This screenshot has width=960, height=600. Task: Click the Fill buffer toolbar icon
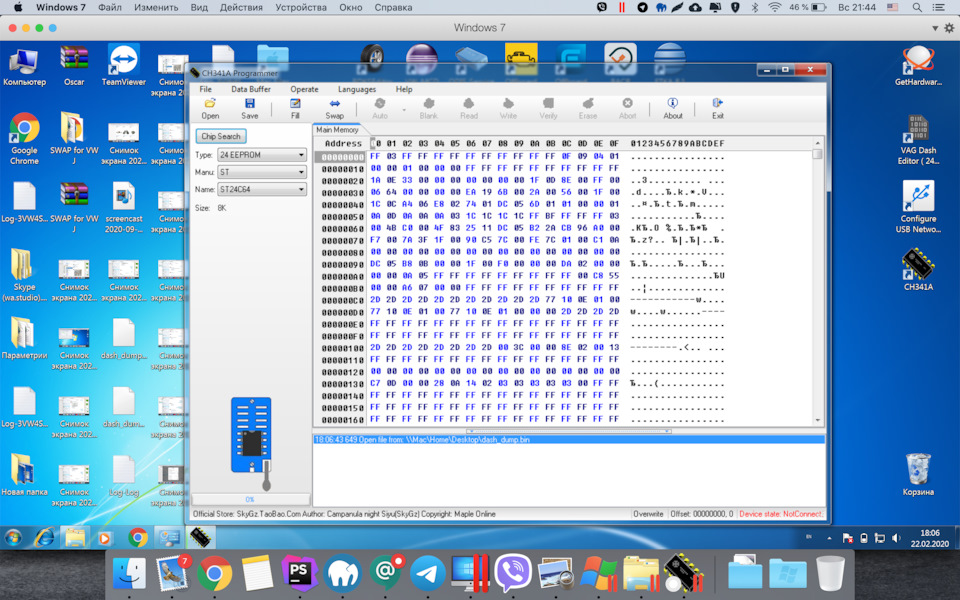pyautogui.click(x=295, y=108)
